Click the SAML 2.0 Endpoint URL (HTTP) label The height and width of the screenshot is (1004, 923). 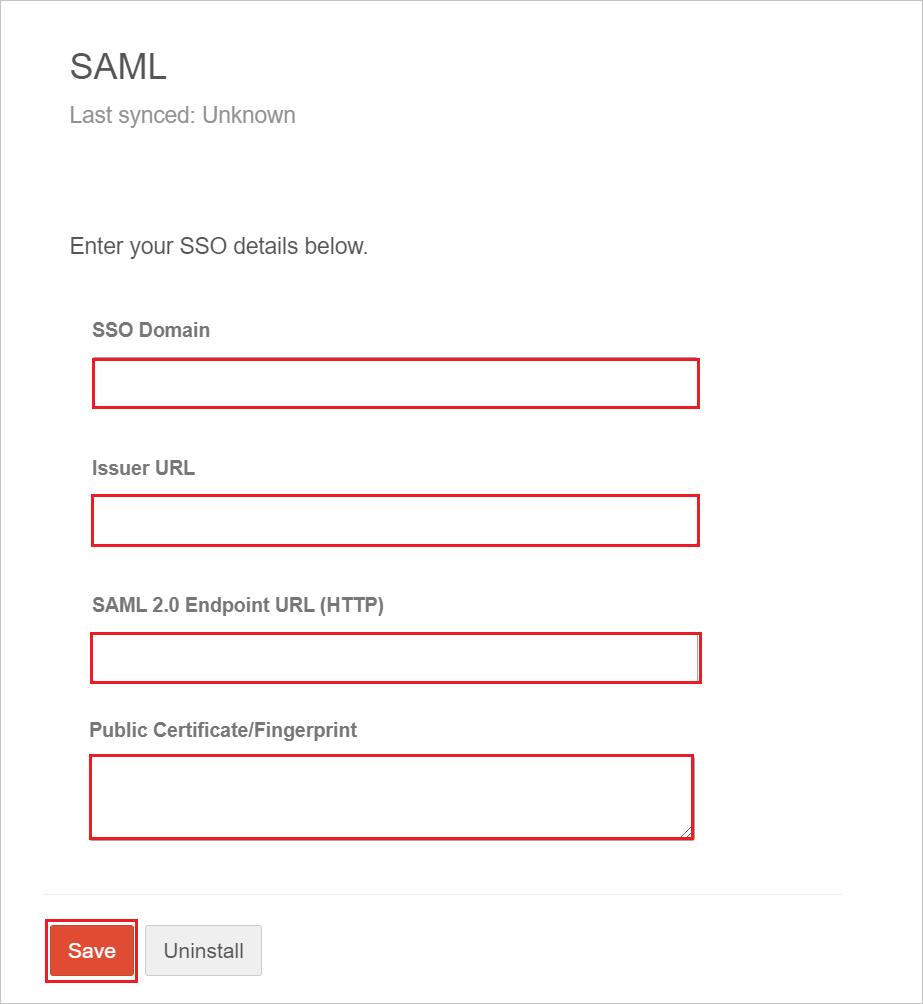point(238,605)
